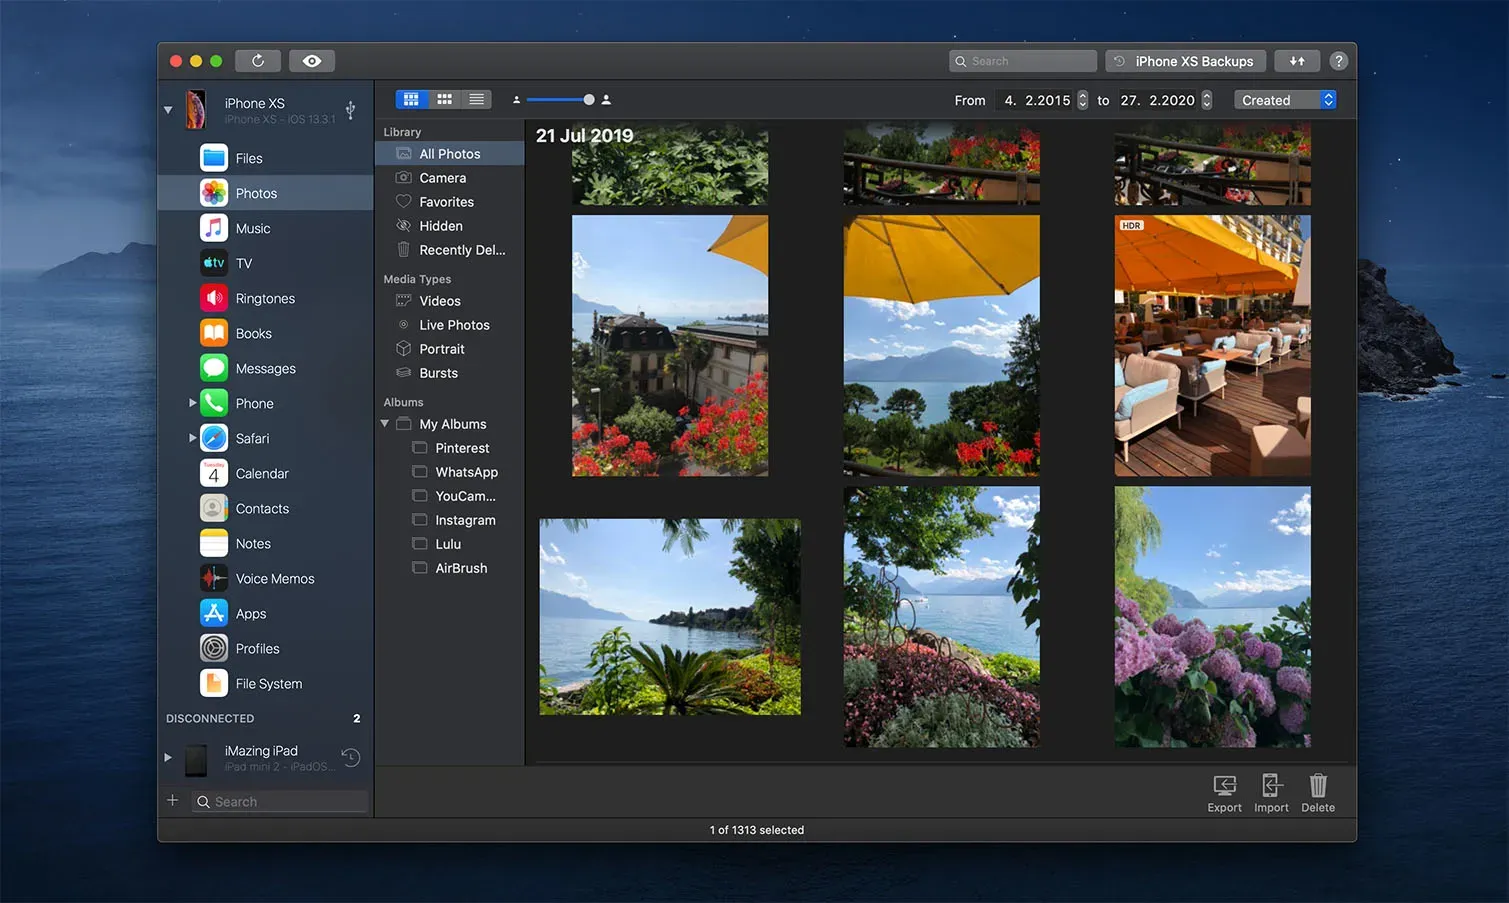Open the Created sort order dropdown
The image size is (1509, 903).
(x=1285, y=99)
